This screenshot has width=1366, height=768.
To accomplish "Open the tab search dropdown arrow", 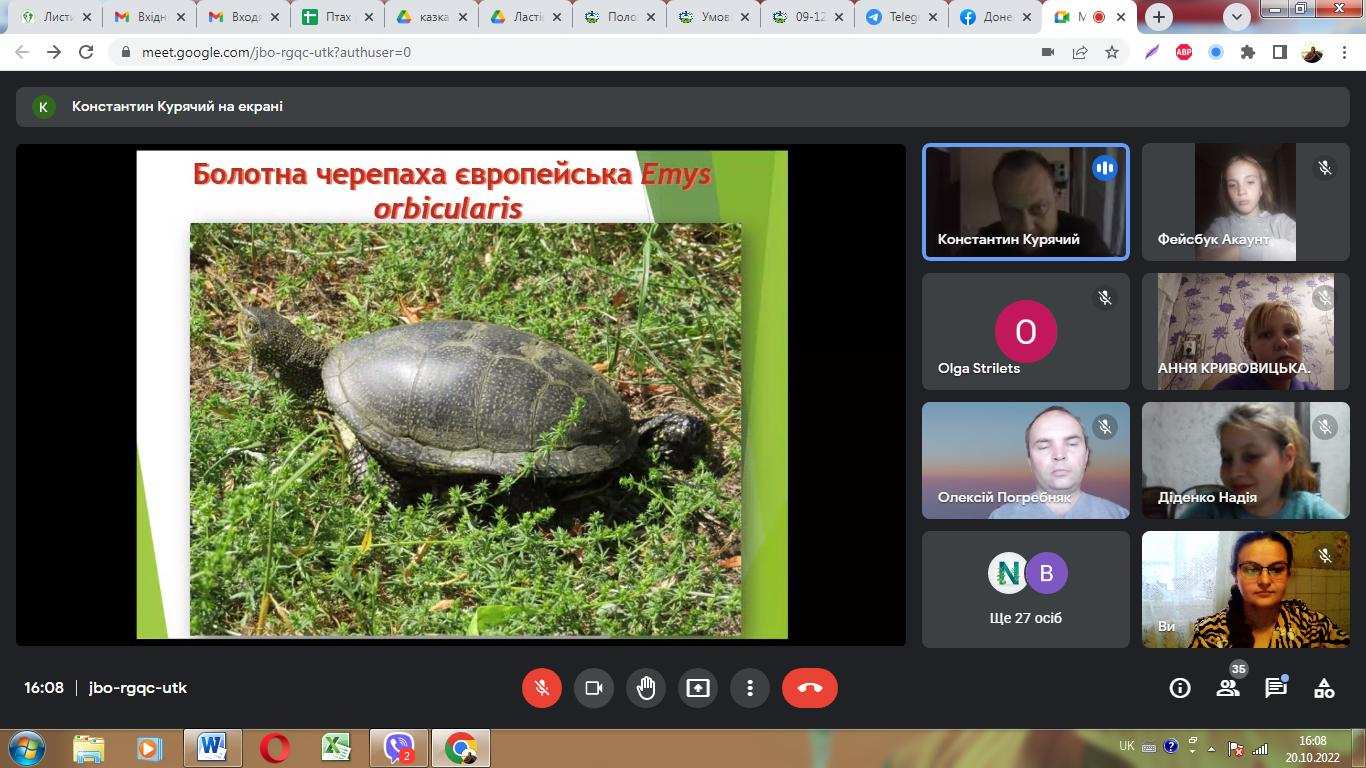I will click(1237, 17).
